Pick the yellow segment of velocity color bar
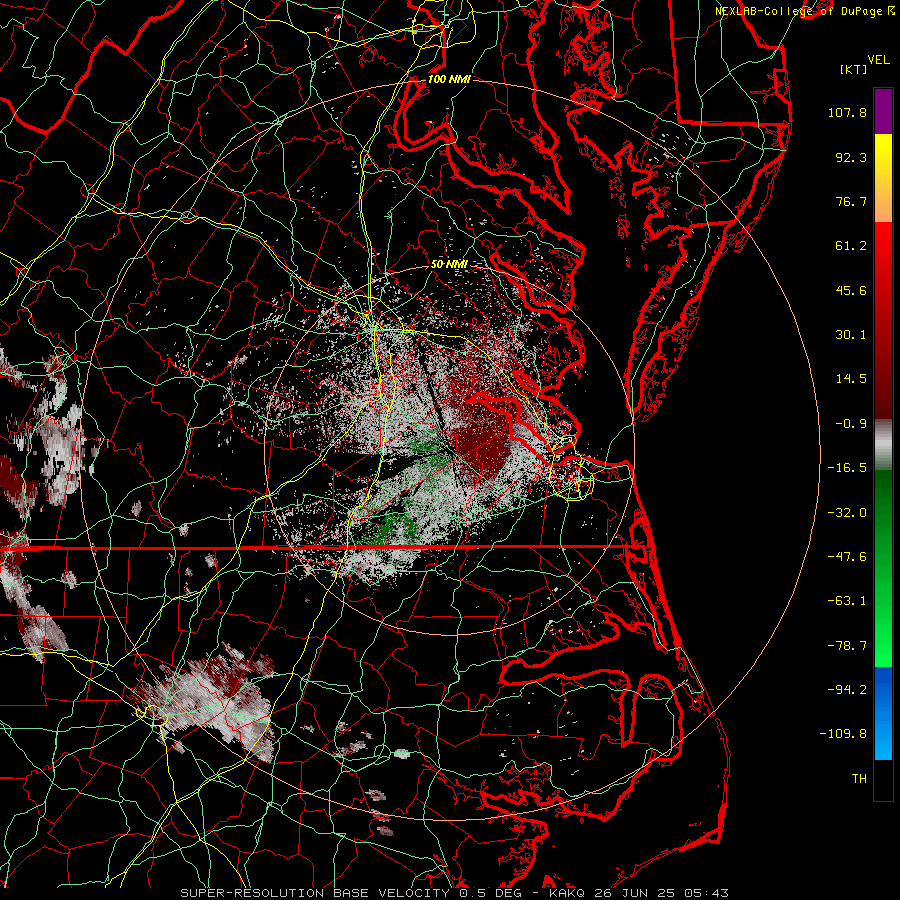Image resolution: width=900 pixels, height=900 pixels. click(883, 177)
